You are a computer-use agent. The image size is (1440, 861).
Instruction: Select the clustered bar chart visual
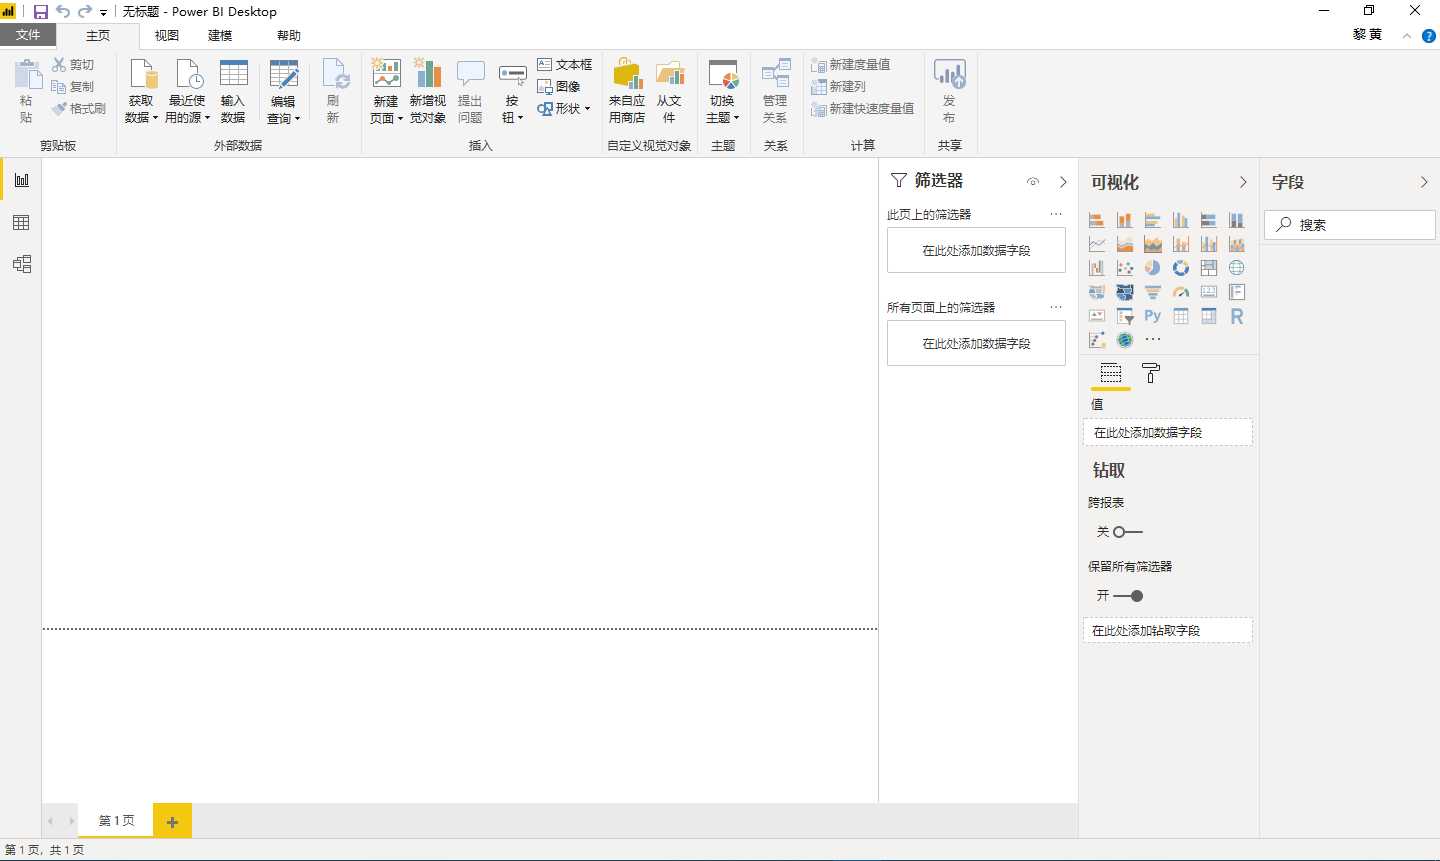point(1153,220)
